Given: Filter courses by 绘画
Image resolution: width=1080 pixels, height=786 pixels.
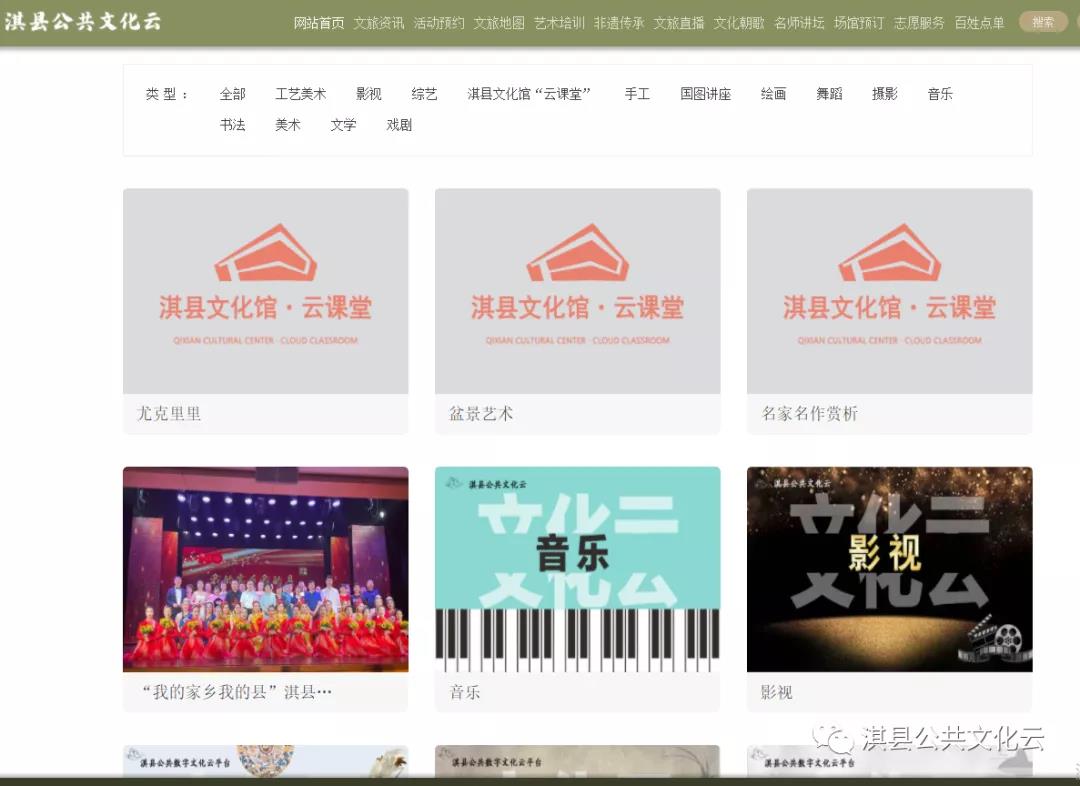Looking at the screenshot, I should 773,94.
